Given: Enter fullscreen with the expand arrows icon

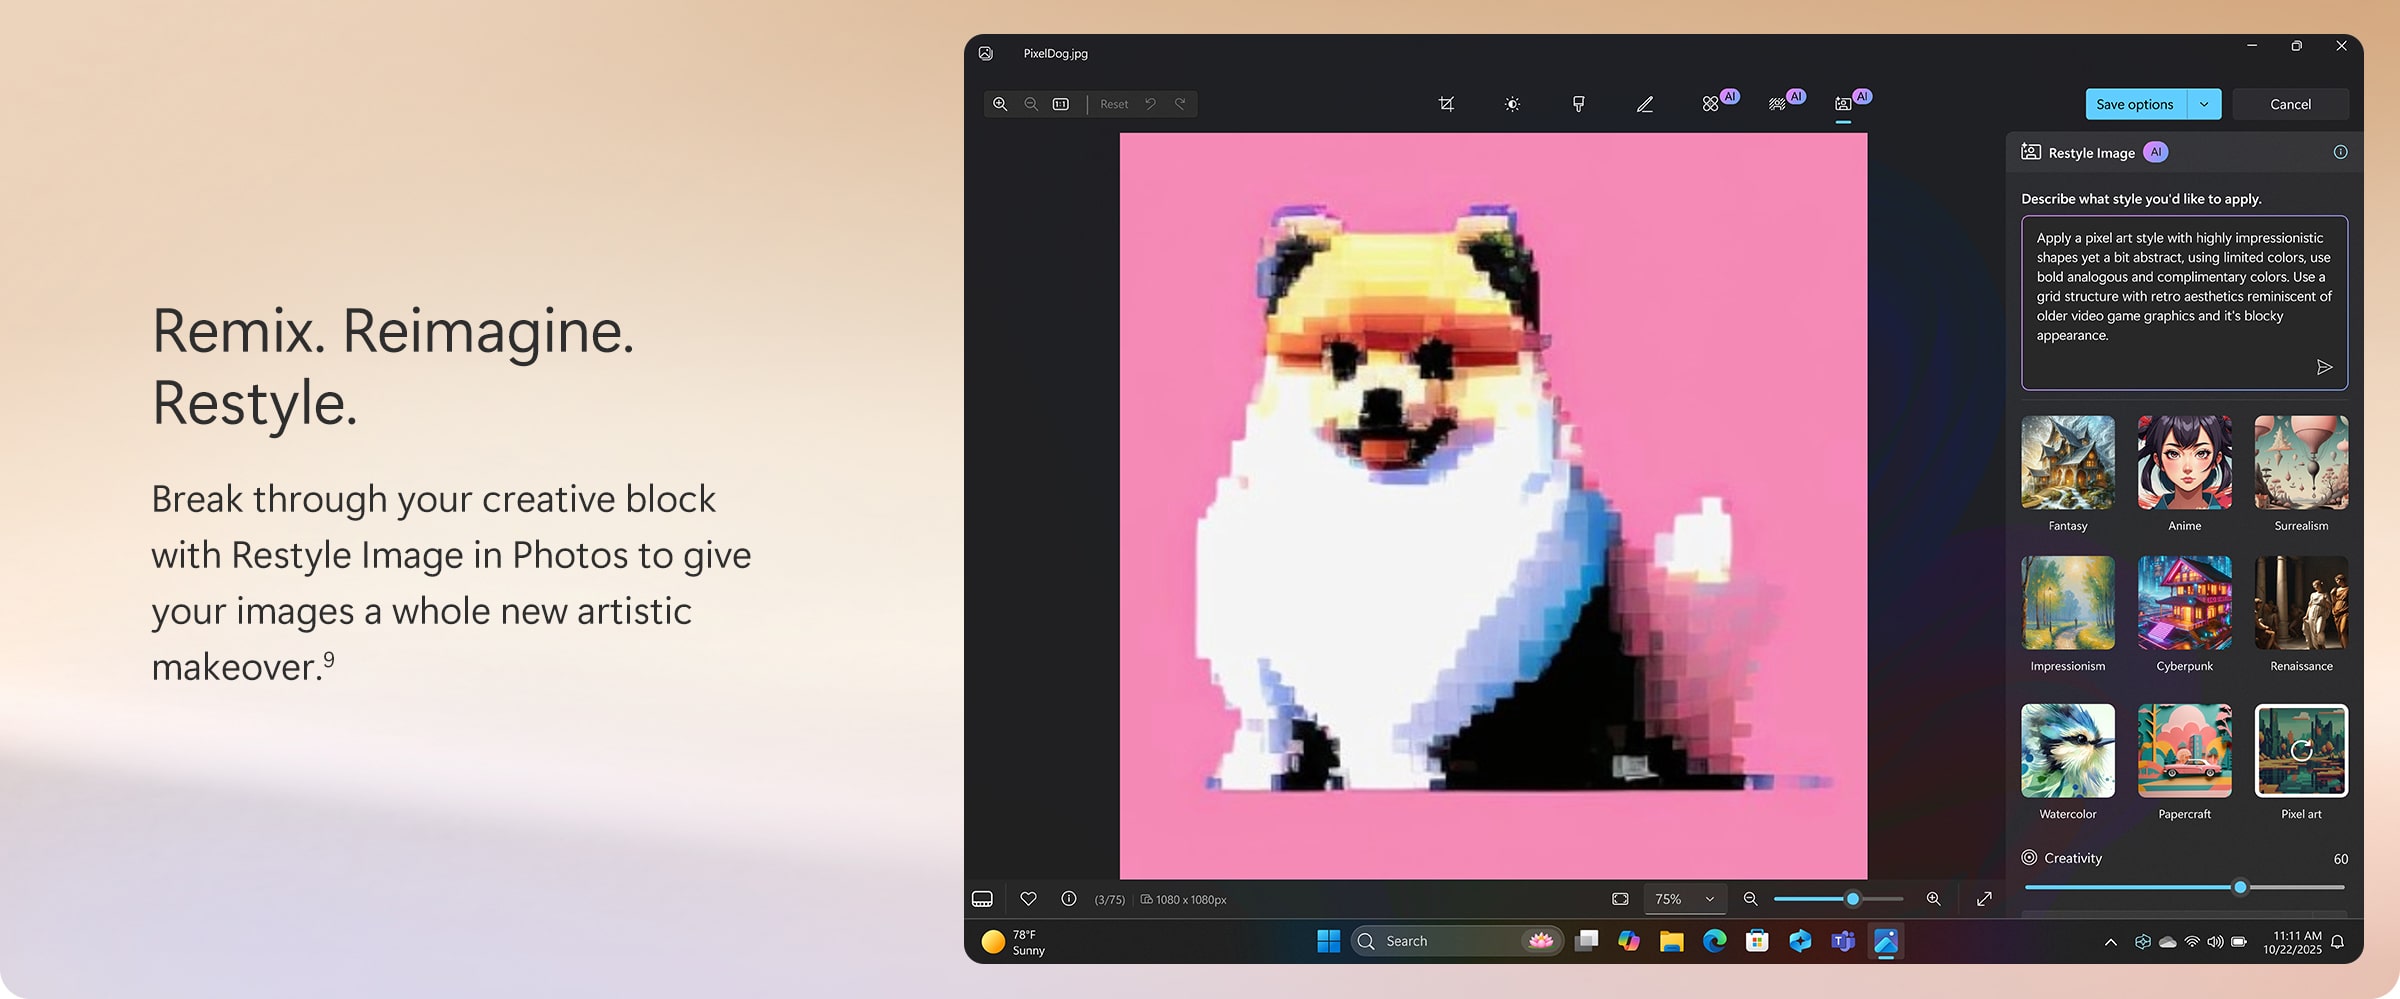Looking at the screenshot, I should [x=1984, y=899].
